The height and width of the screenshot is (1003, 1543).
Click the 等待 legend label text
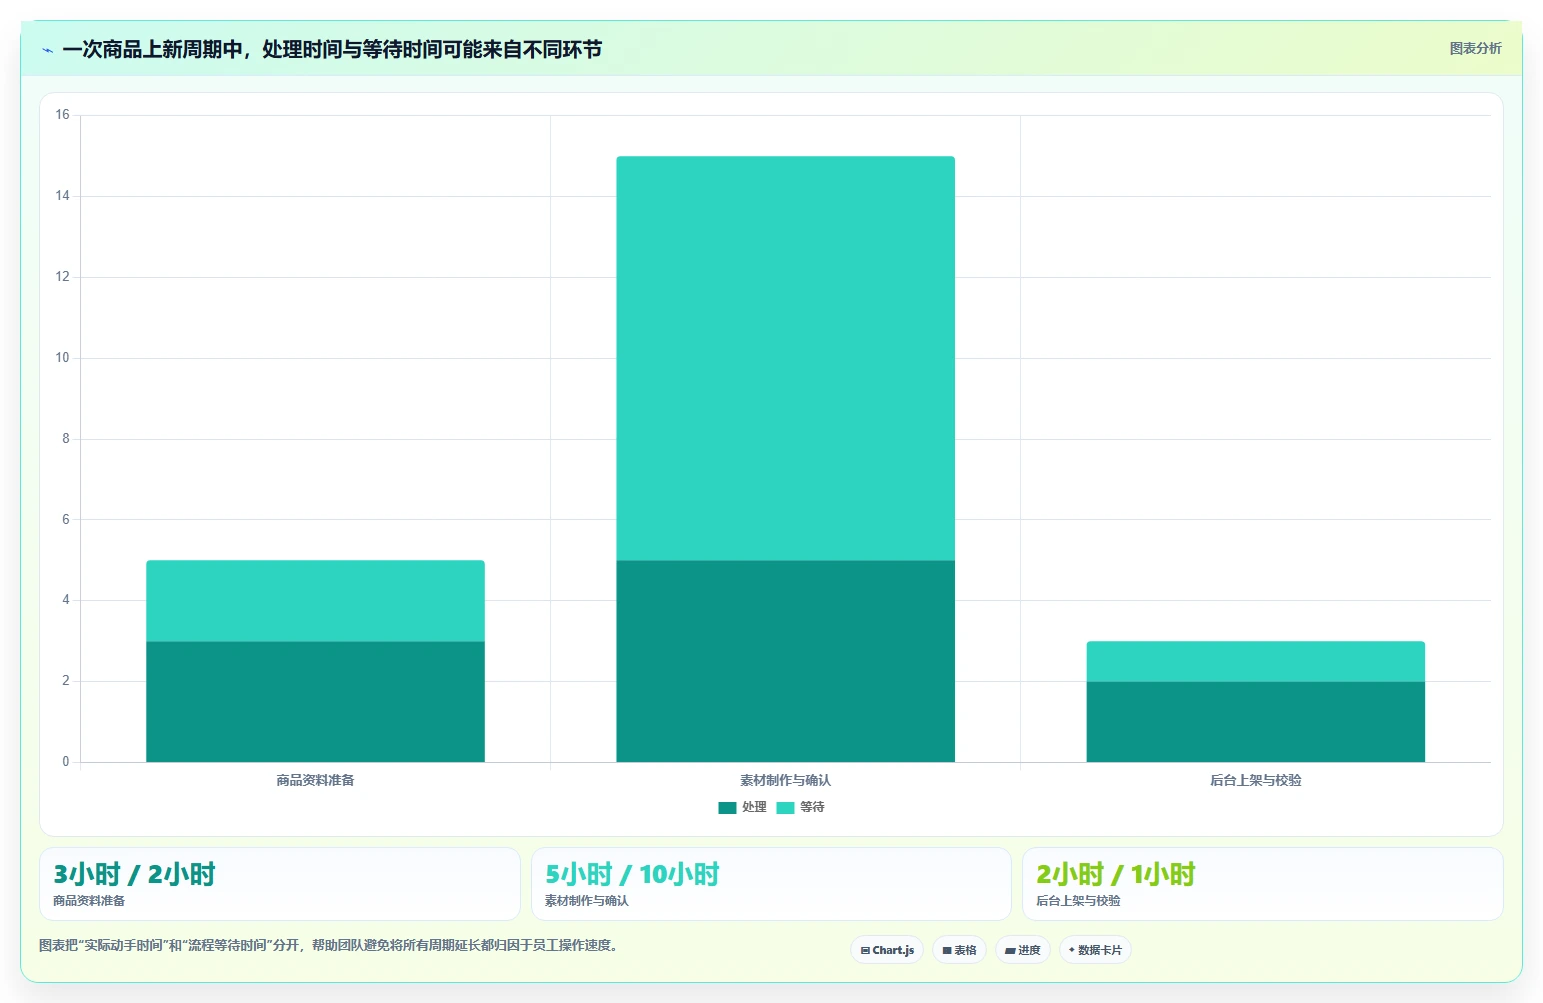812,807
